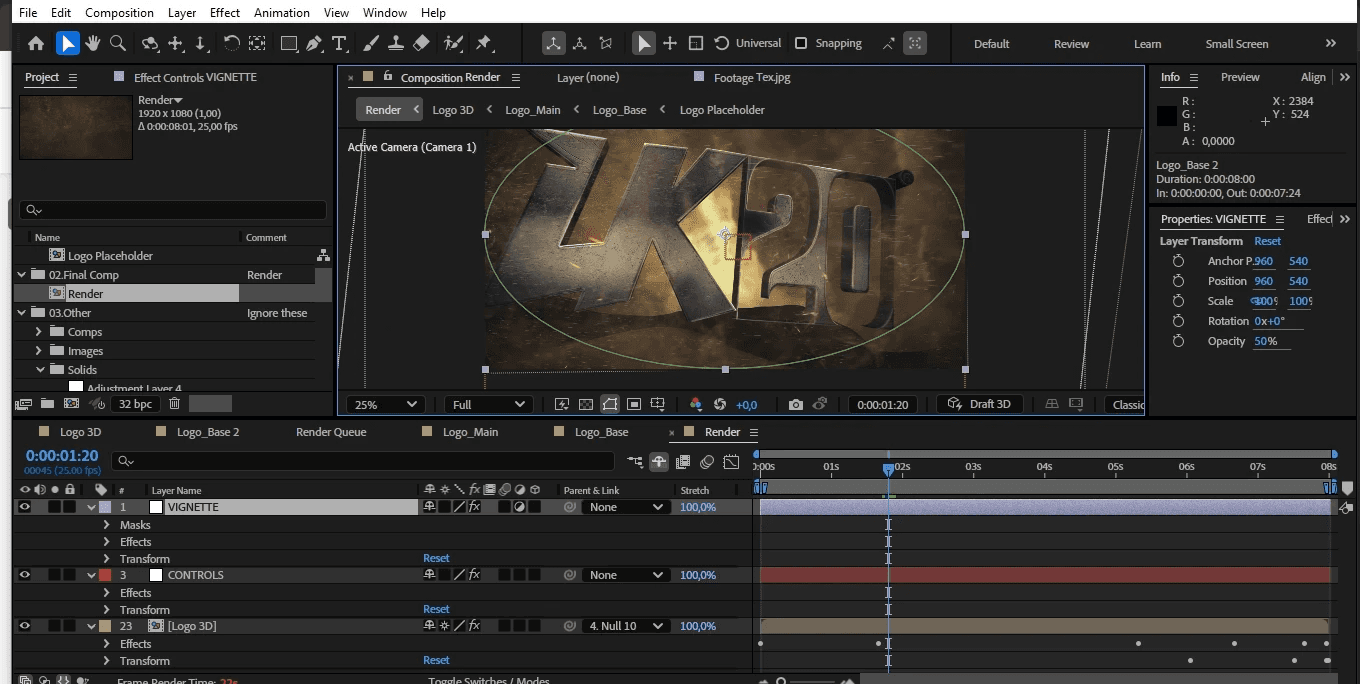Open VIGNETTE layer parent dropdown
This screenshot has width=1360, height=684.
626,507
